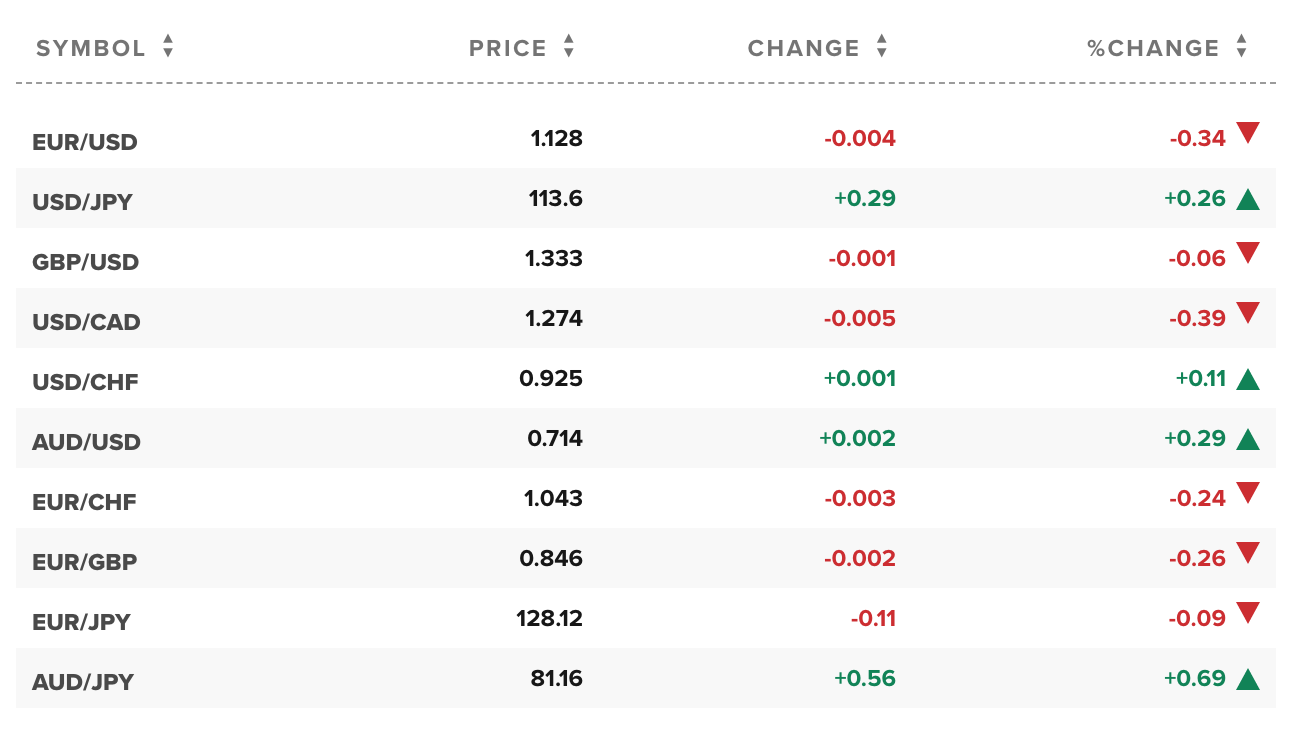The width and height of the screenshot is (1302, 752).
Task: Select the GBP/USD change value -0.001
Action: point(862,259)
